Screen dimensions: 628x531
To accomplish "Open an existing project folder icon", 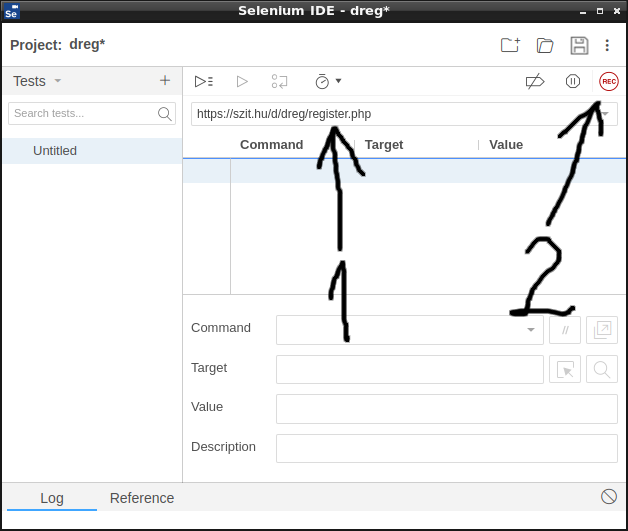I will [x=545, y=45].
